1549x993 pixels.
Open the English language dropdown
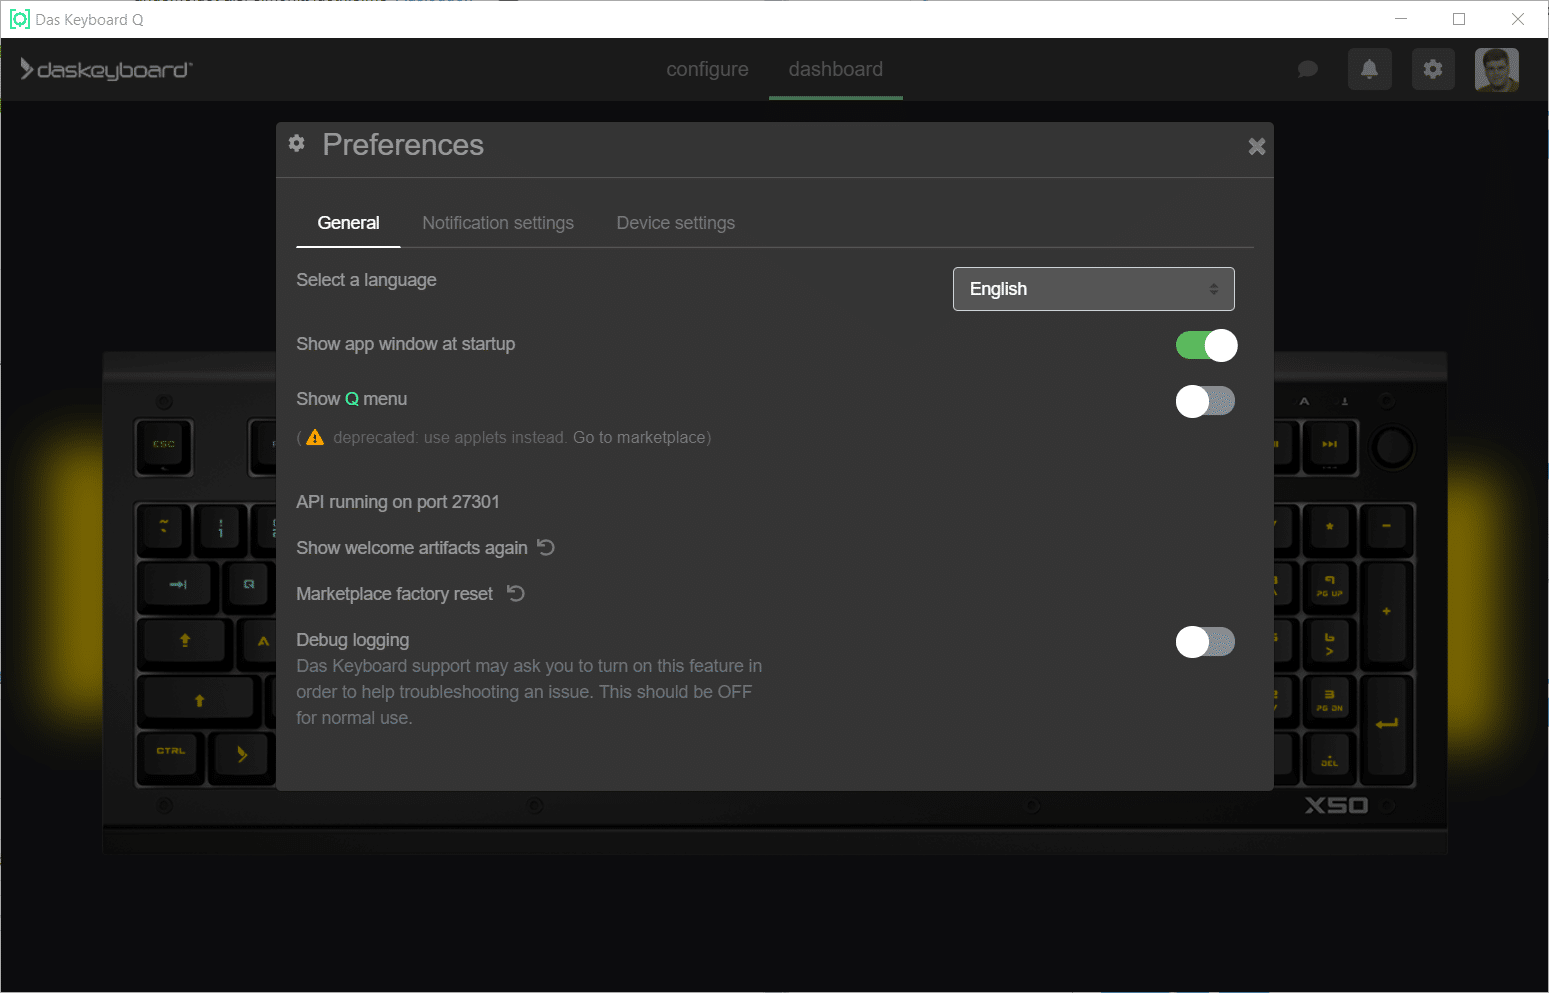(x=1093, y=289)
